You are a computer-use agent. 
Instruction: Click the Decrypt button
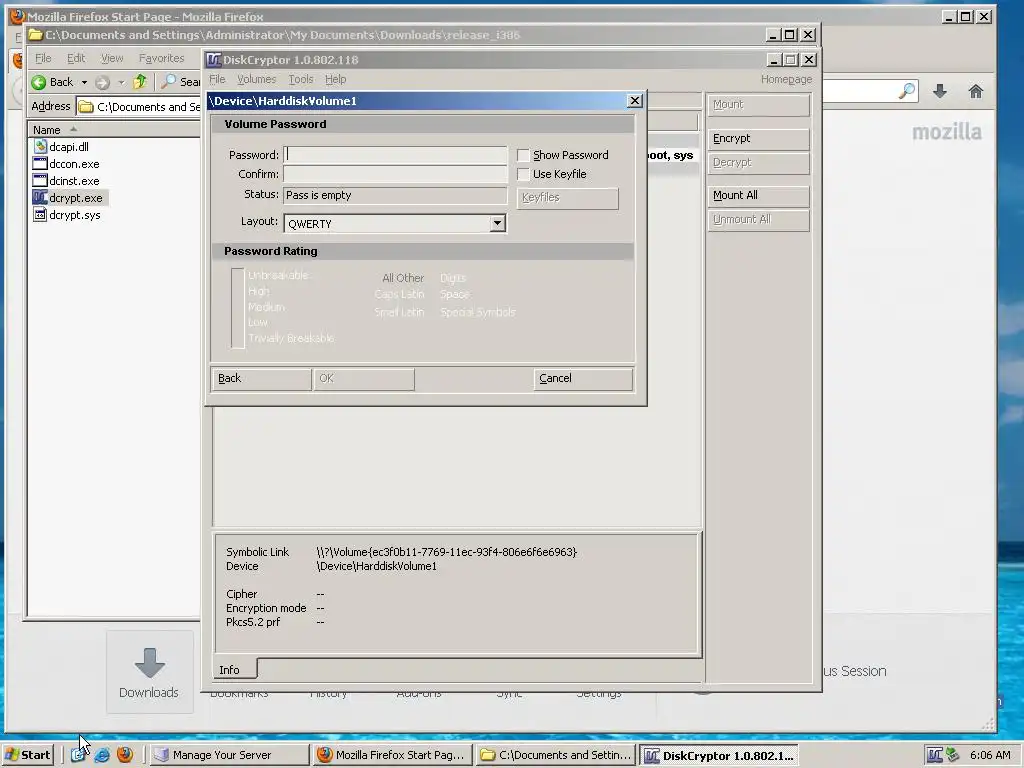pyautogui.click(x=758, y=163)
